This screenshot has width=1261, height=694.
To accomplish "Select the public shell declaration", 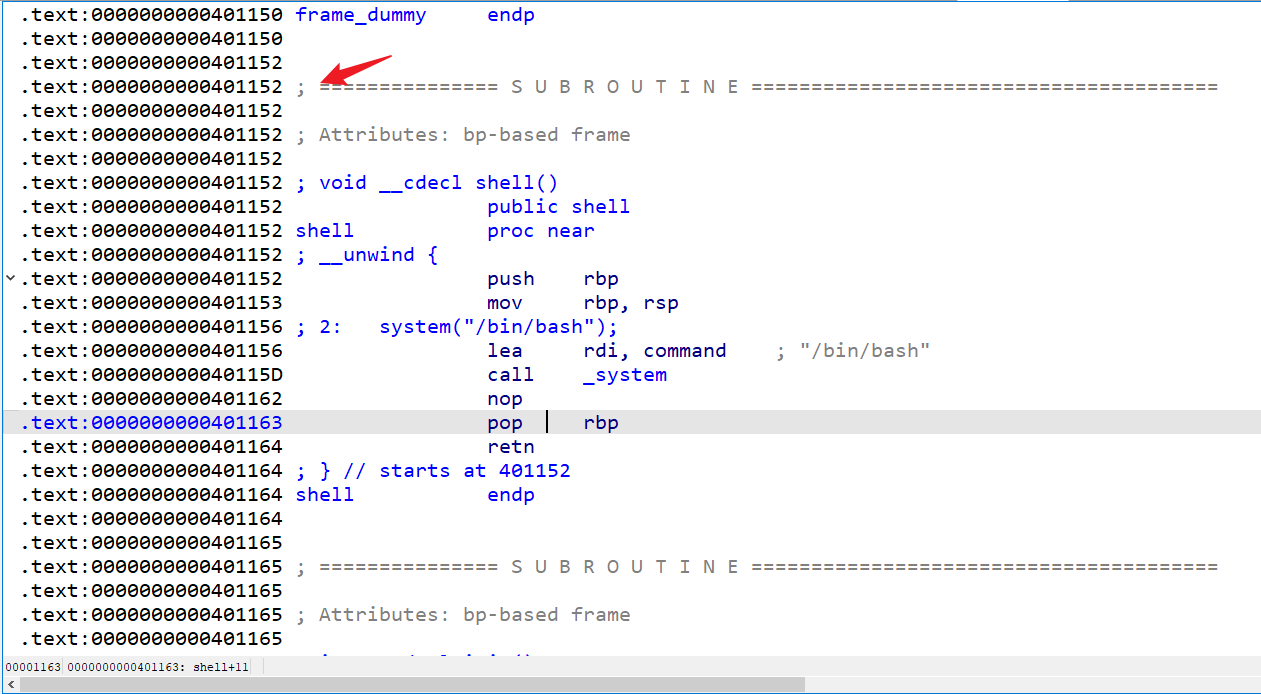I will coord(558,207).
